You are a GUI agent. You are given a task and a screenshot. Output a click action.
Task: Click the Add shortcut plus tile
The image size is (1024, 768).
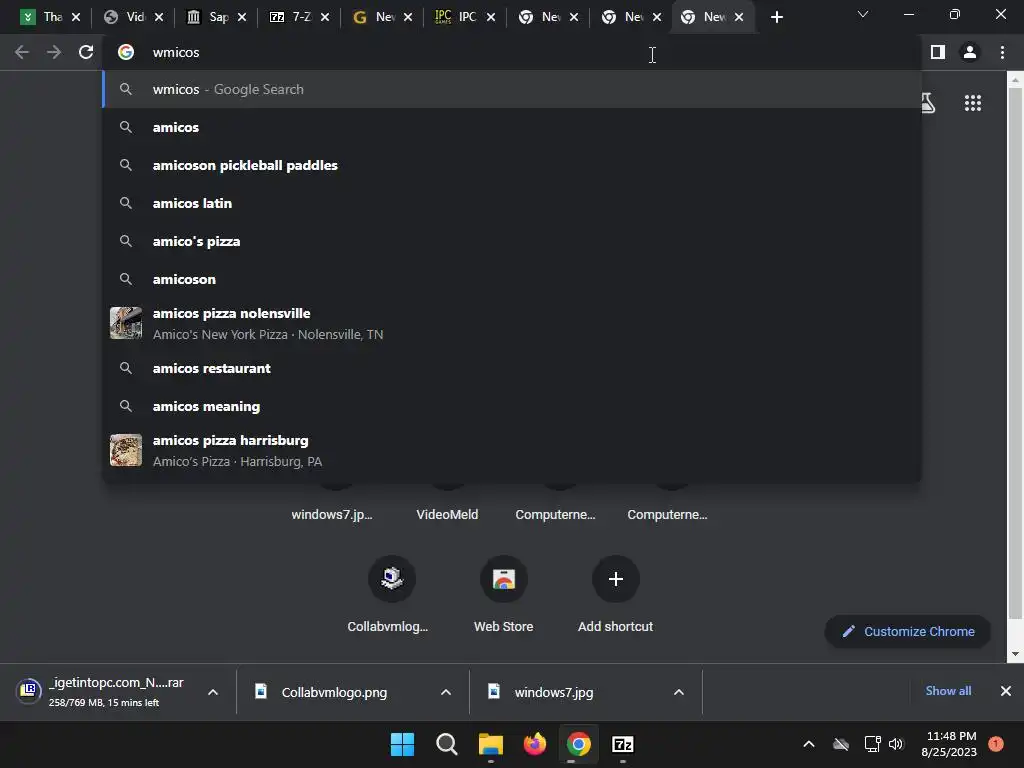615,579
